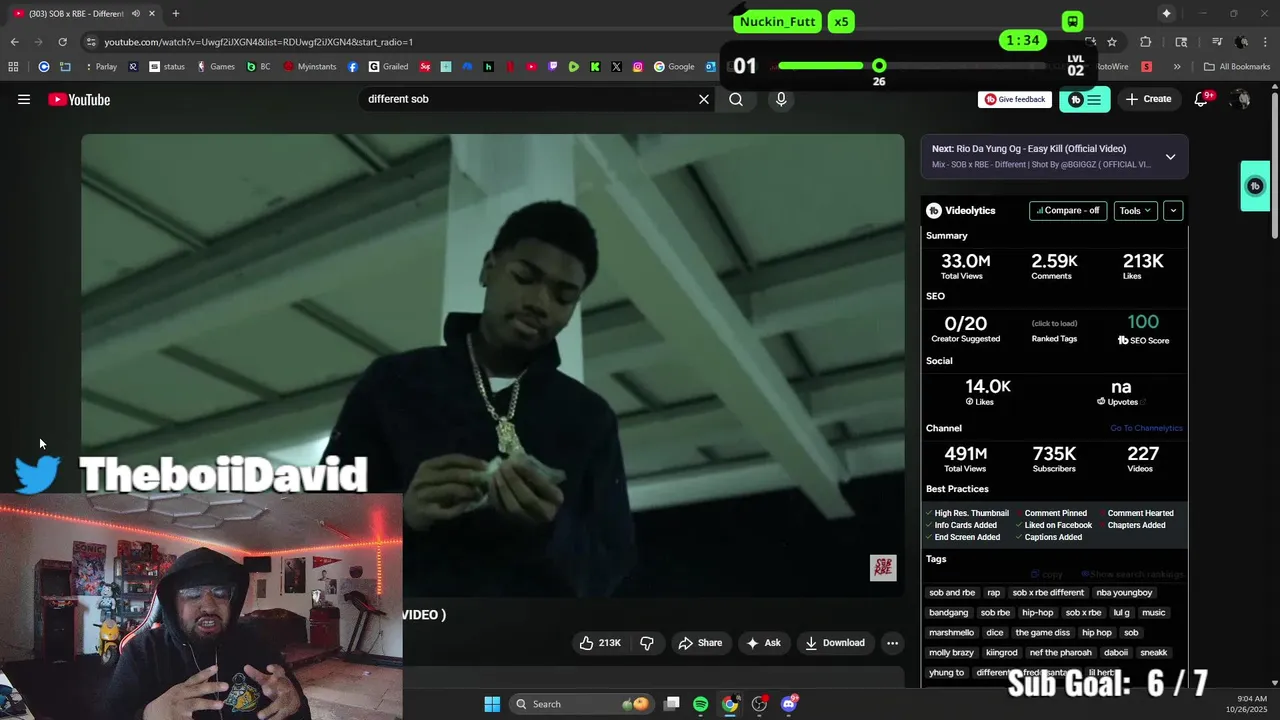Click the 'the game diss' tag
The width and height of the screenshot is (1280, 720).
(x=1042, y=632)
